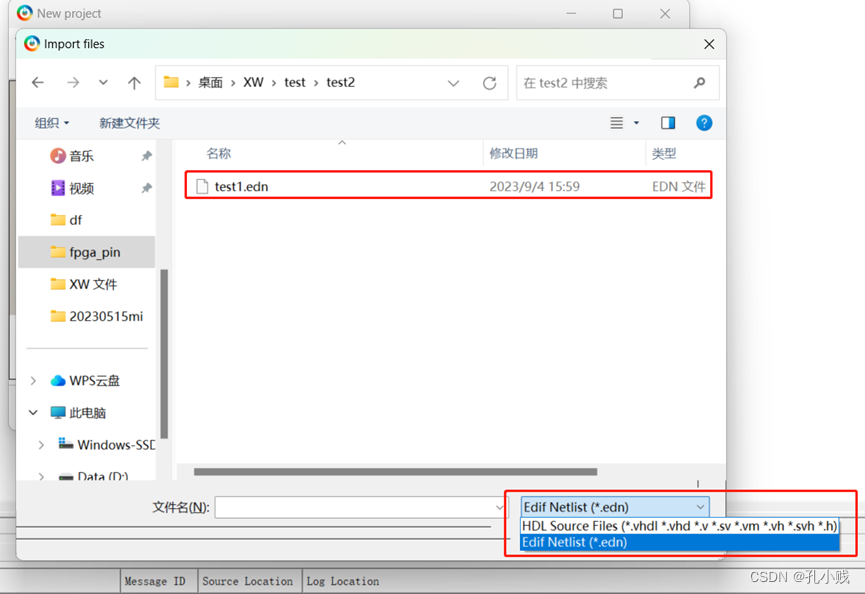Open the view layout options icon

point(618,122)
